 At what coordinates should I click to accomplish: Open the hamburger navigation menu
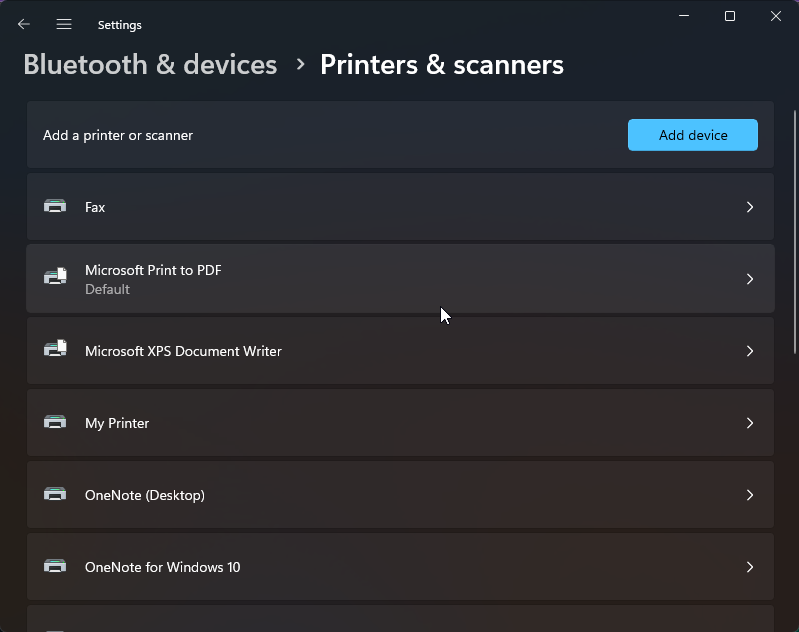pyautogui.click(x=64, y=24)
